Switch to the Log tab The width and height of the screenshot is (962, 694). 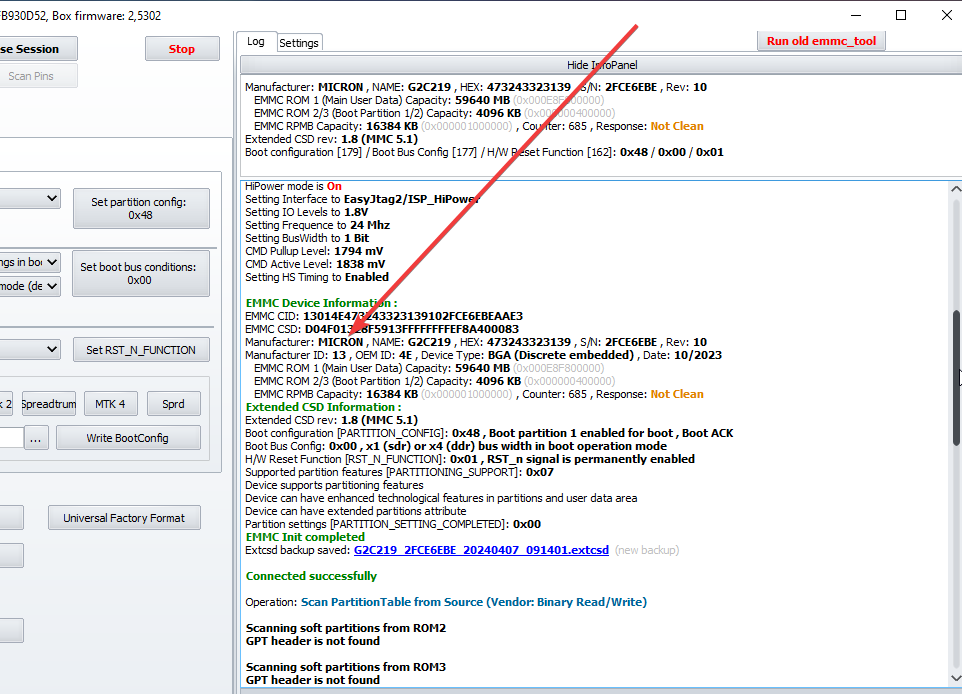pos(256,42)
